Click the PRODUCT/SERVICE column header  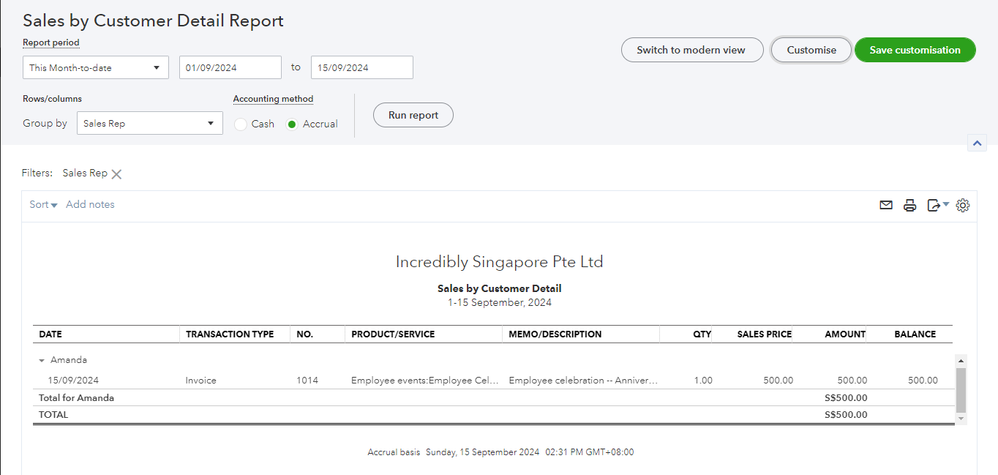(393, 334)
